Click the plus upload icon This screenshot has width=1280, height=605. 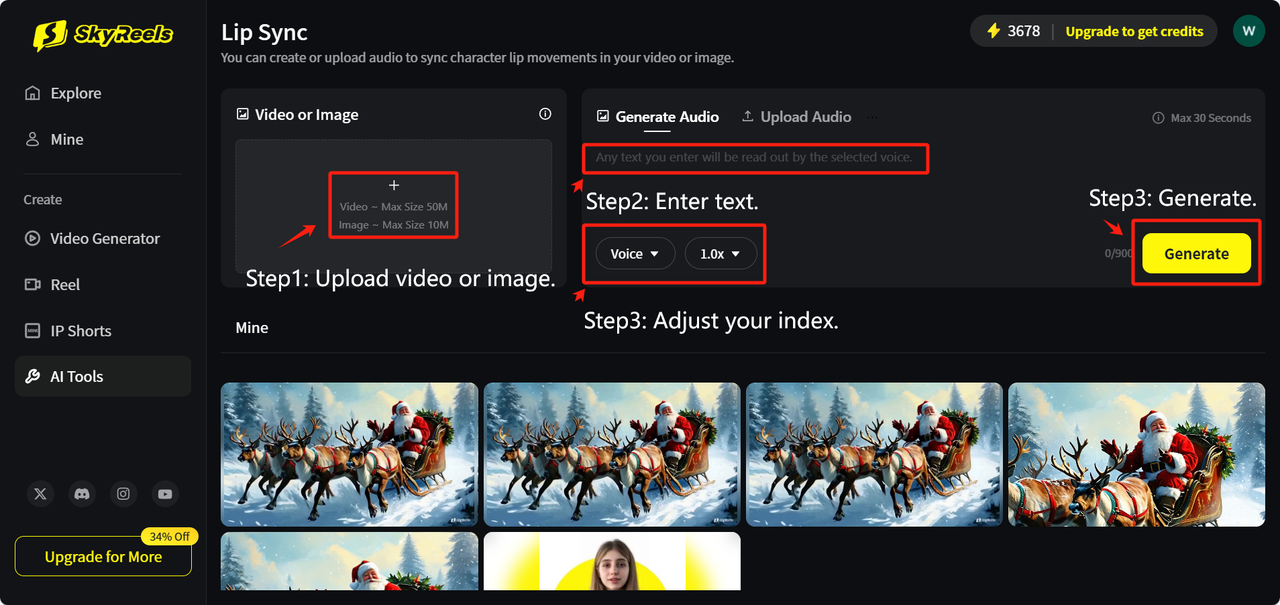394,185
